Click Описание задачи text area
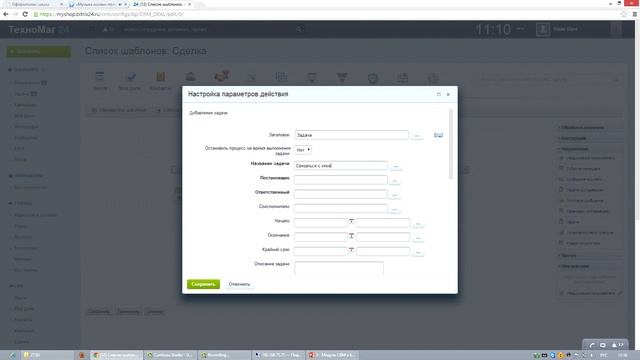The width and height of the screenshot is (640, 360). [339, 268]
